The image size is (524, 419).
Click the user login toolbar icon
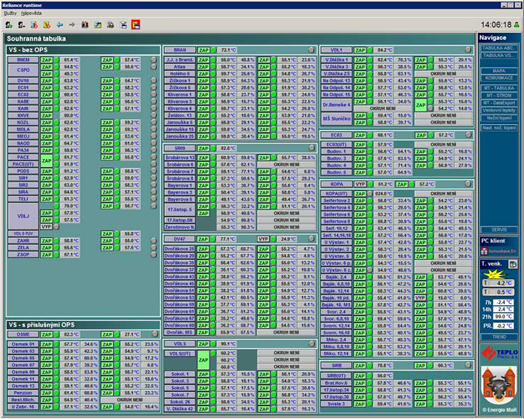(x=9, y=25)
